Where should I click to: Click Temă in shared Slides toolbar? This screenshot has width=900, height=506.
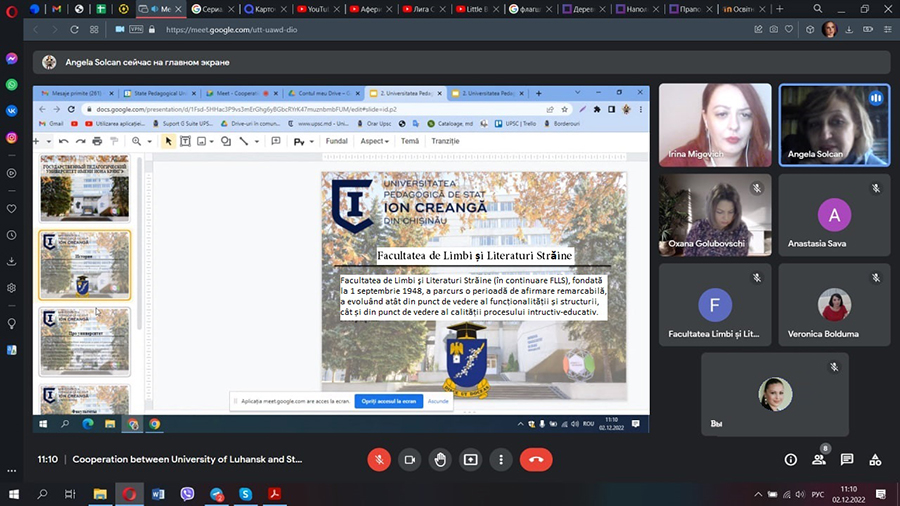click(x=409, y=141)
